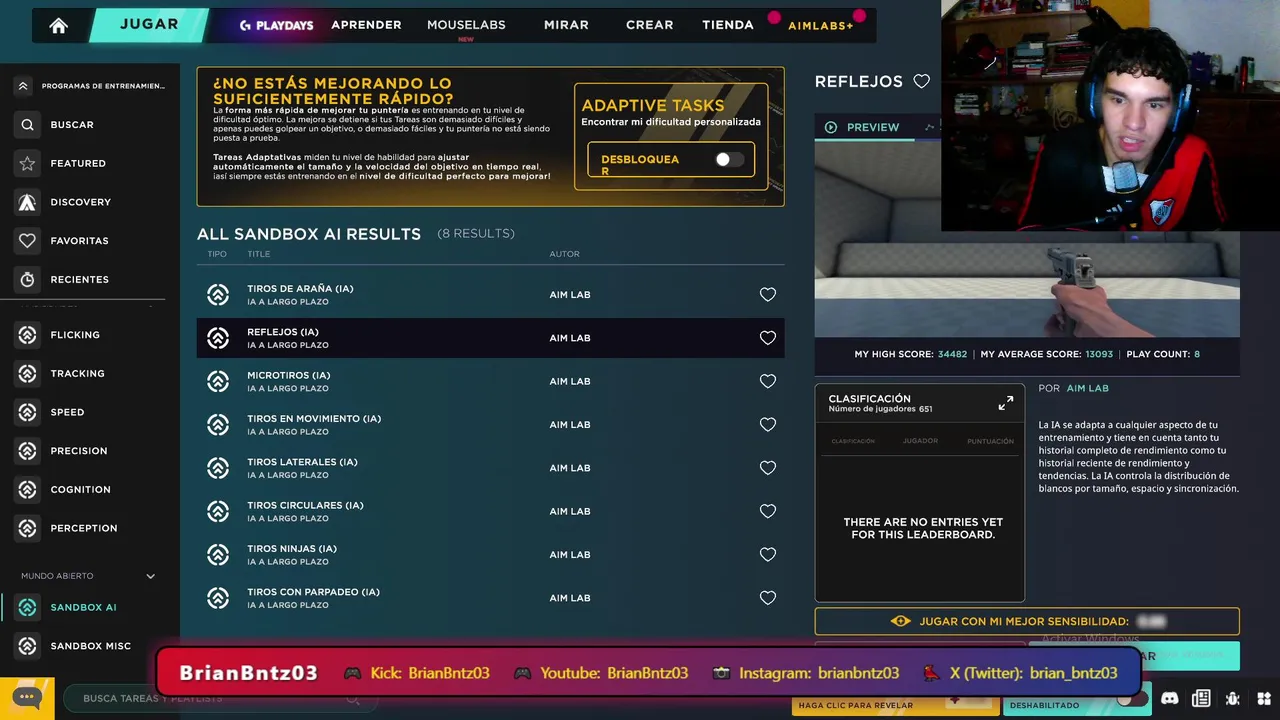Select the Tiros con Parpadeo (IA) task

pos(490,598)
